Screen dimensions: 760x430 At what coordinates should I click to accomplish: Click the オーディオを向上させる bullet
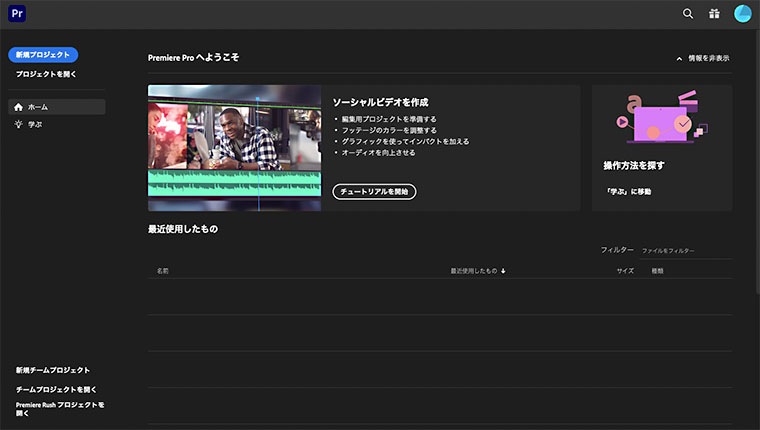pyautogui.click(x=379, y=153)
